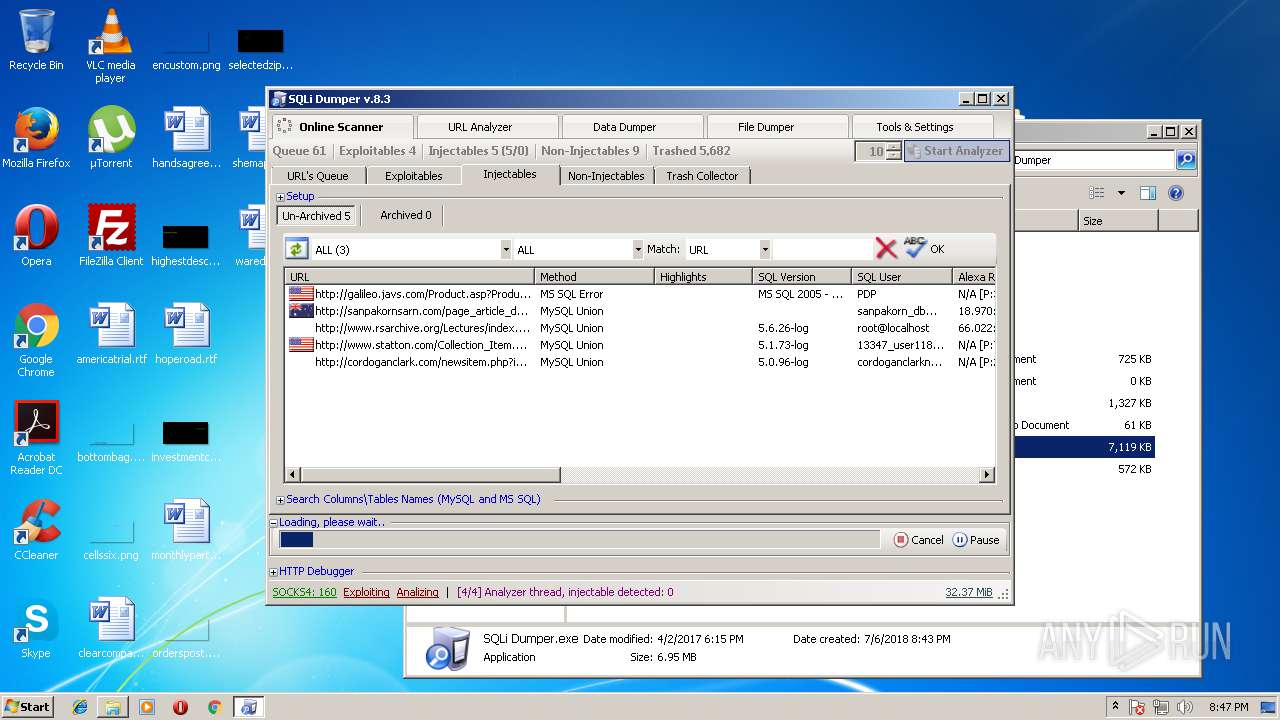Launch CCleaner from the desktop
This screenshot has width=1280, height=720.
(36, 530)
